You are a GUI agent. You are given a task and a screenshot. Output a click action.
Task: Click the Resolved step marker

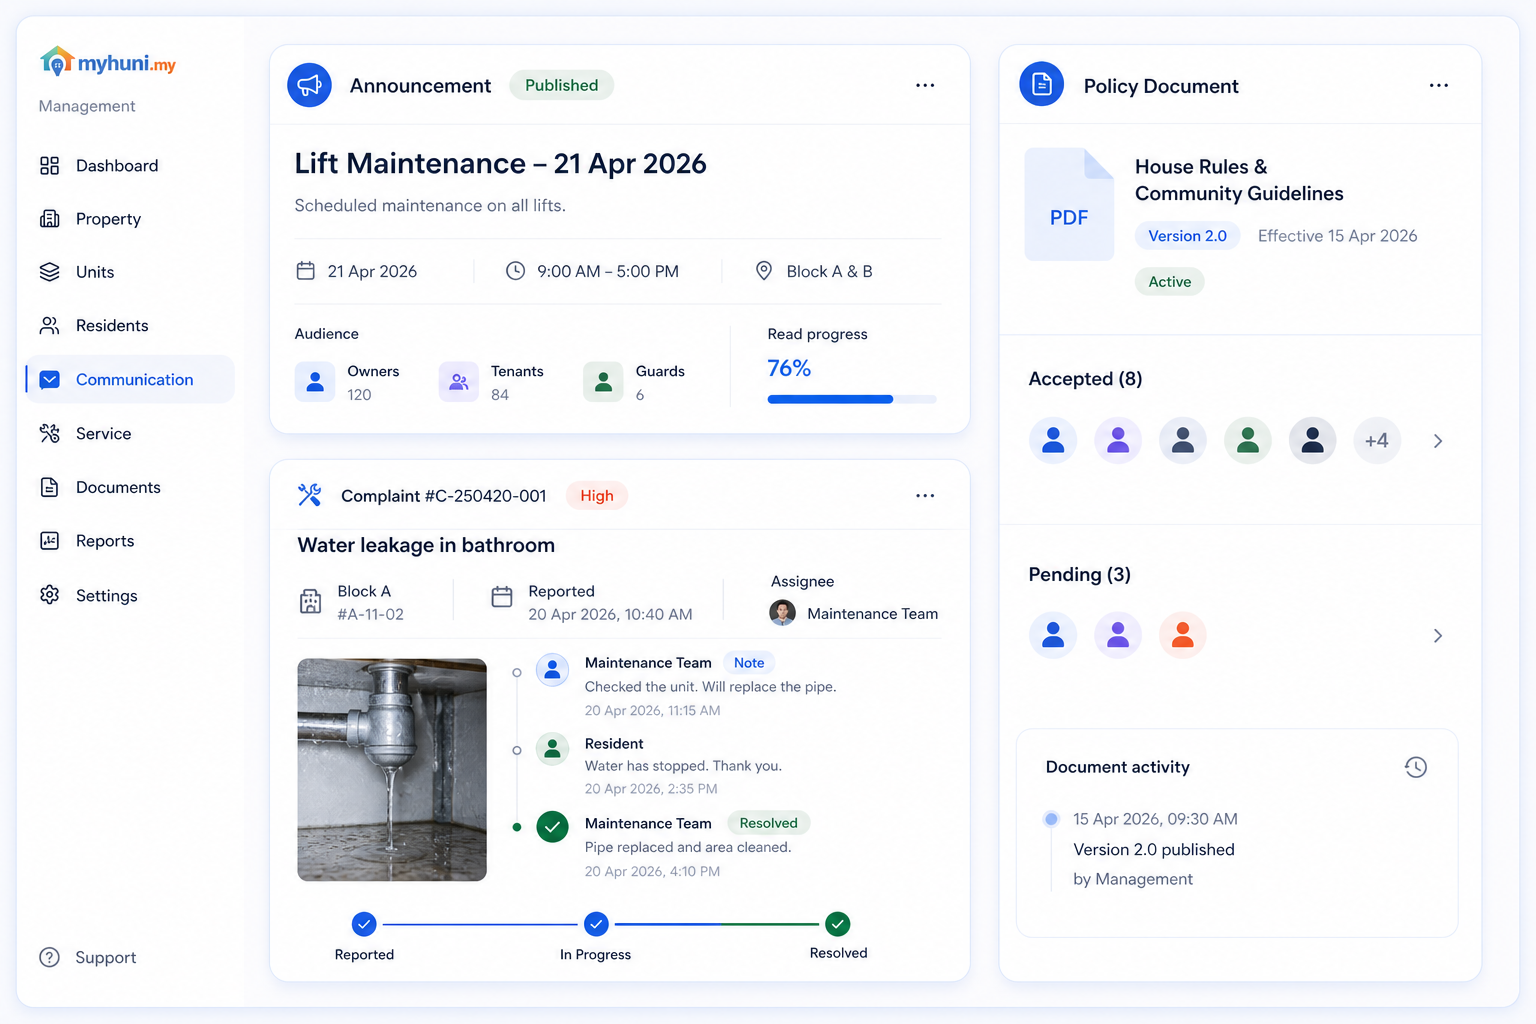838,924
